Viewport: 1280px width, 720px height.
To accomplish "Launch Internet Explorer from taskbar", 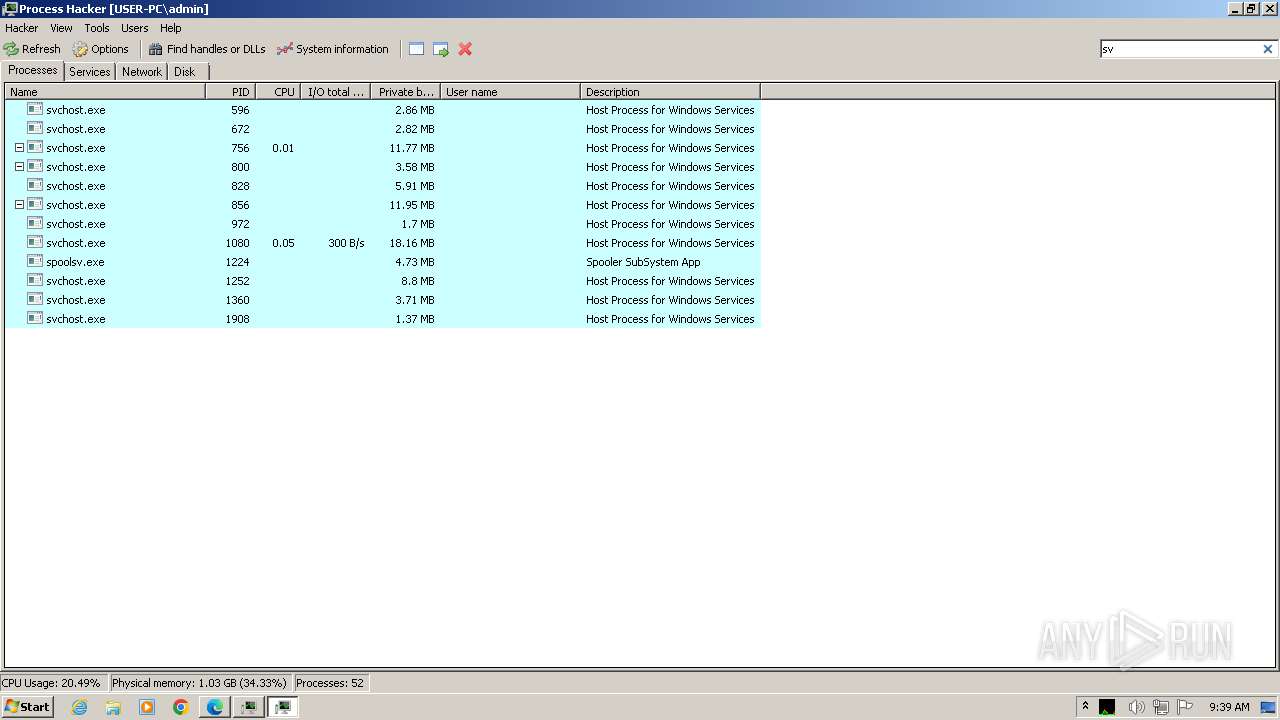I will point(80,707).
